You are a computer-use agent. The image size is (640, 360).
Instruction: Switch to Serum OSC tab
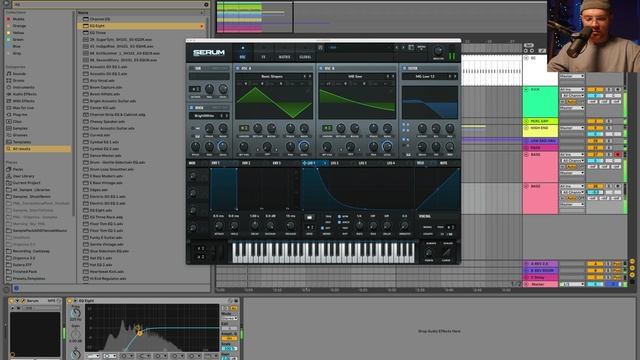coord(242,53)
